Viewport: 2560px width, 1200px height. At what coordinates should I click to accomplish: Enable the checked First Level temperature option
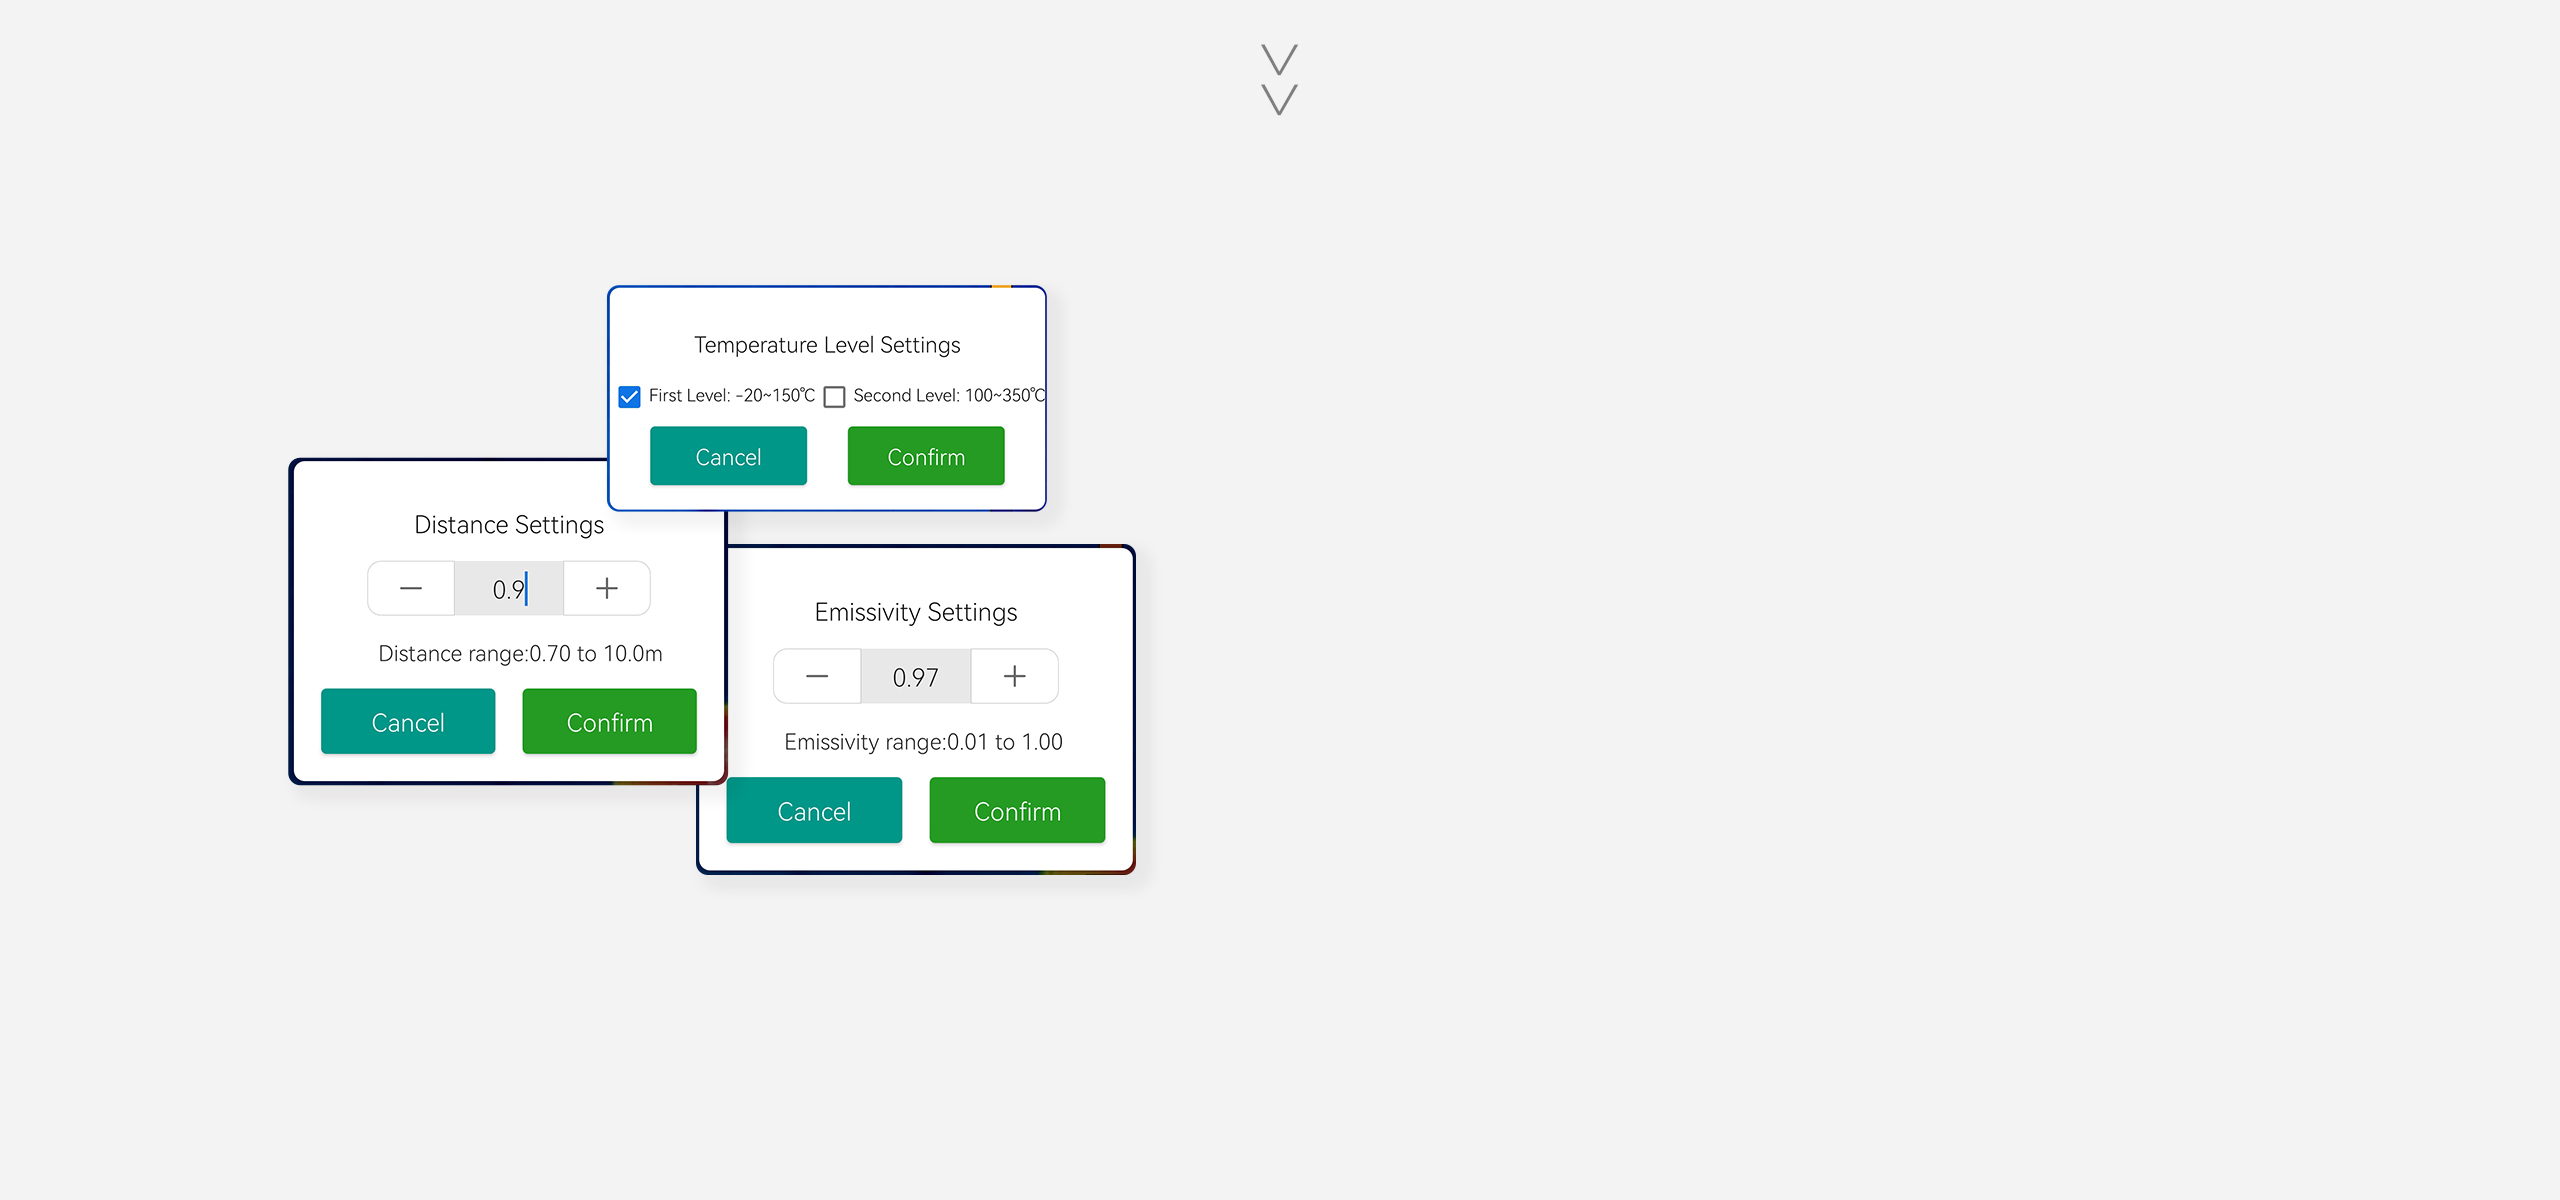pos(629,395)
